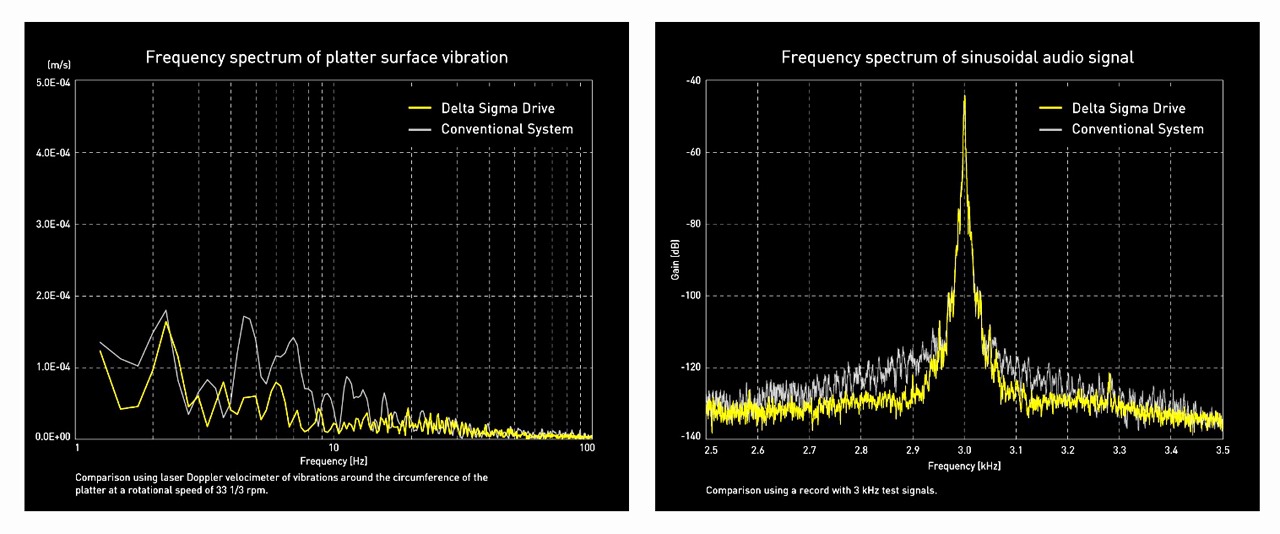
Task: Click the laser Doppler velocimeter caption text
Action: (281, 483)
